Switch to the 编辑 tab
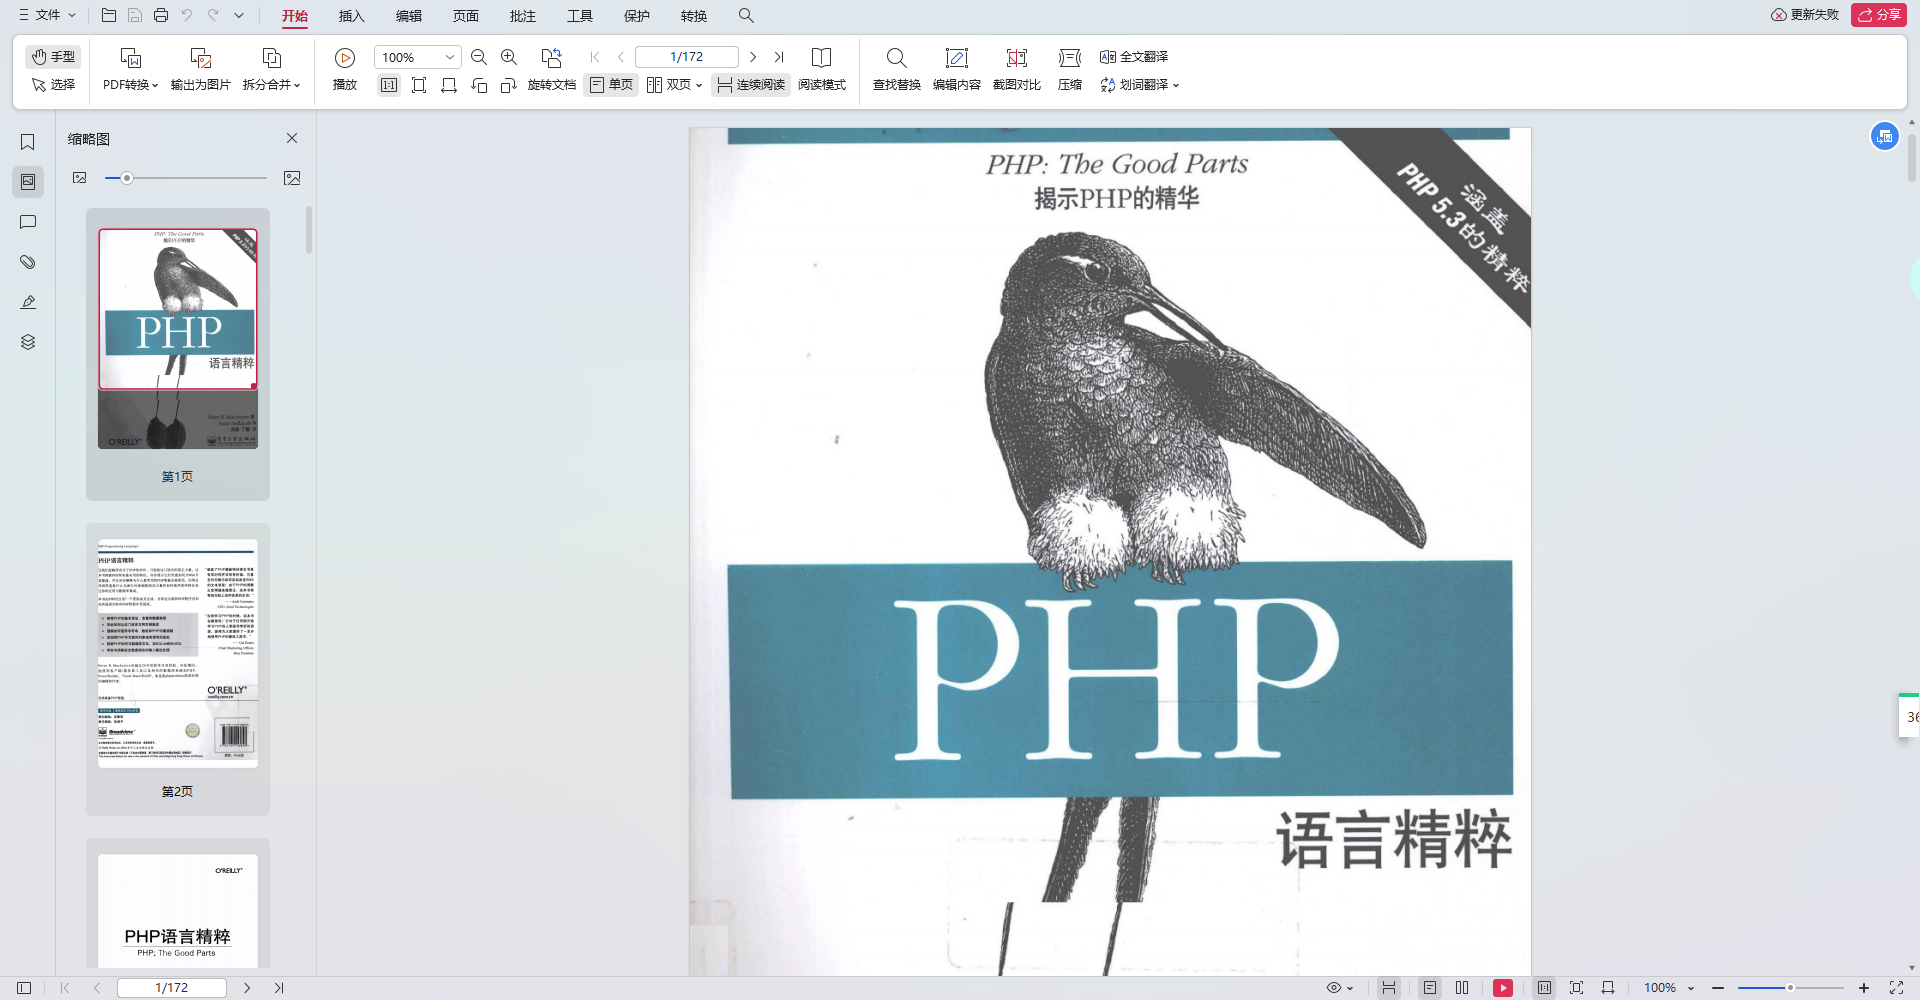Screen dimensions: 1920x1000 [x=409, y=16]
